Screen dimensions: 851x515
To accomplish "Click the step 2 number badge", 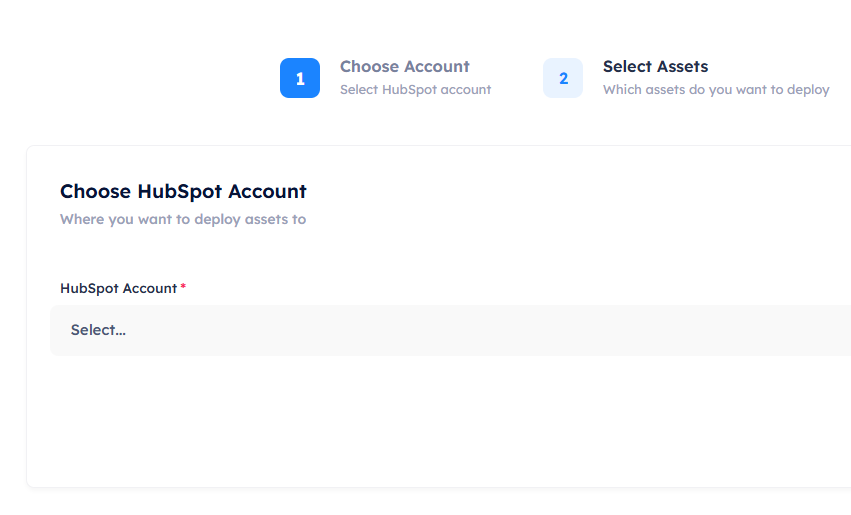I will 563,78.
